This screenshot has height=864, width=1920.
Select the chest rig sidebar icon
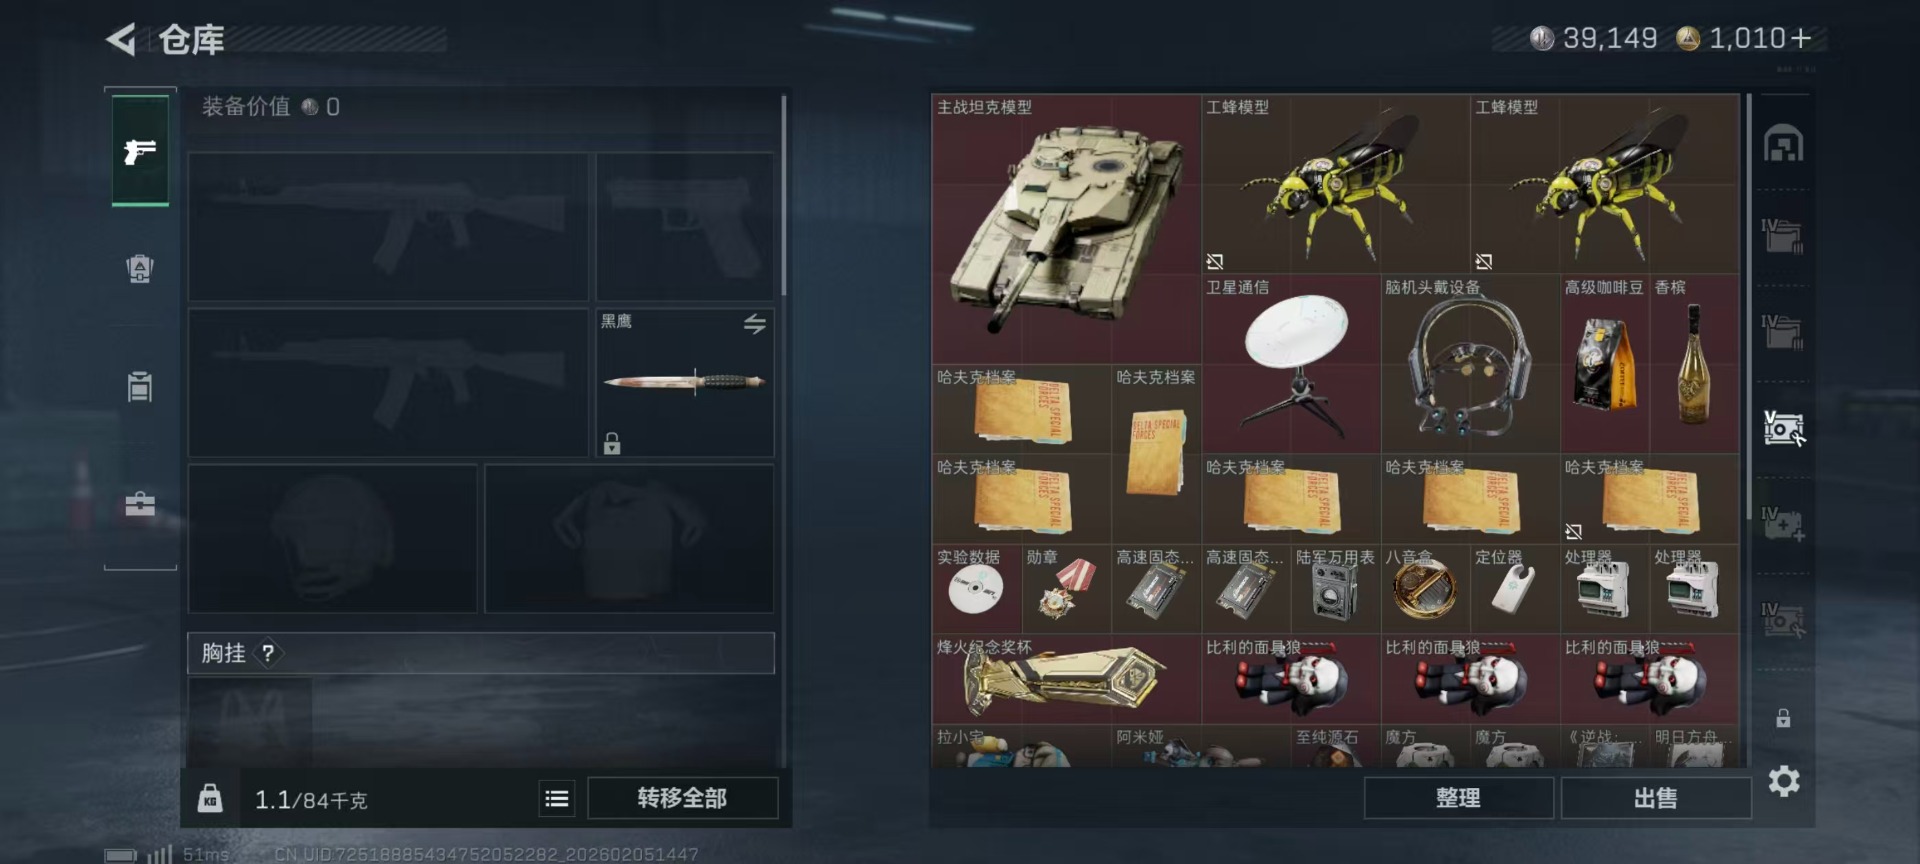pyautogui.click(x=140, y=386)
